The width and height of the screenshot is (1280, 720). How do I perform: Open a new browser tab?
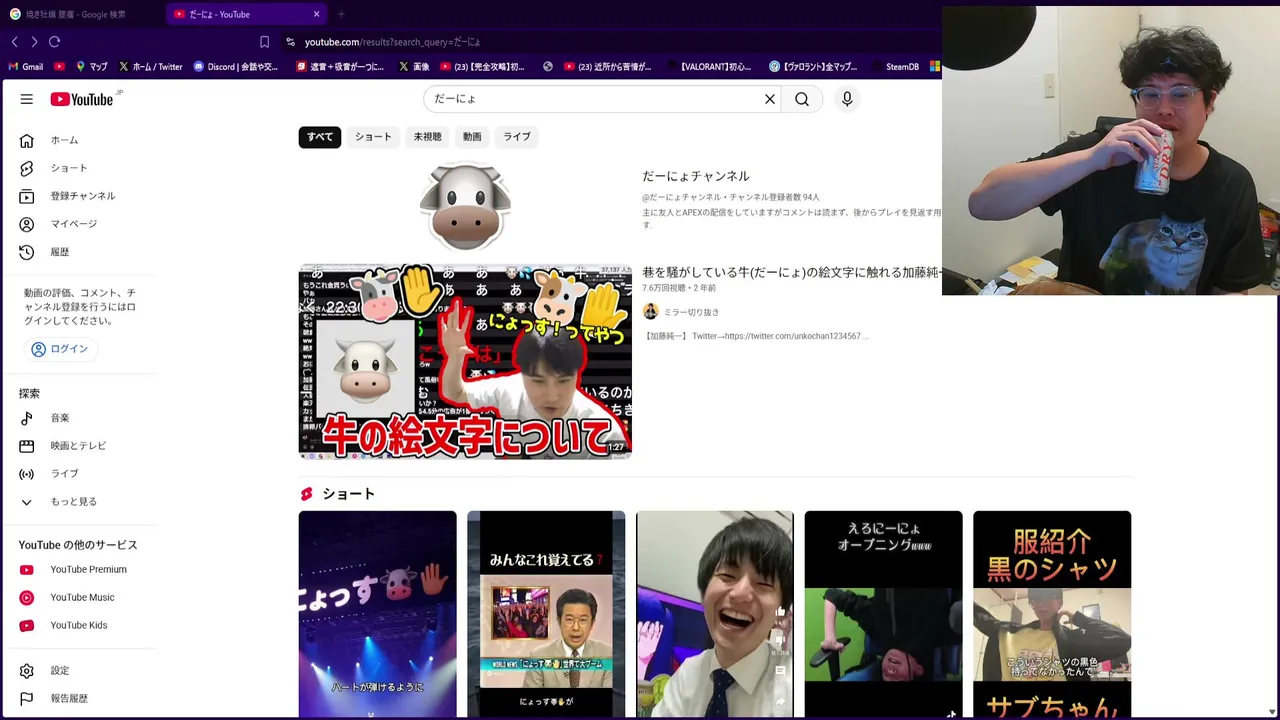tap(341, 14)
